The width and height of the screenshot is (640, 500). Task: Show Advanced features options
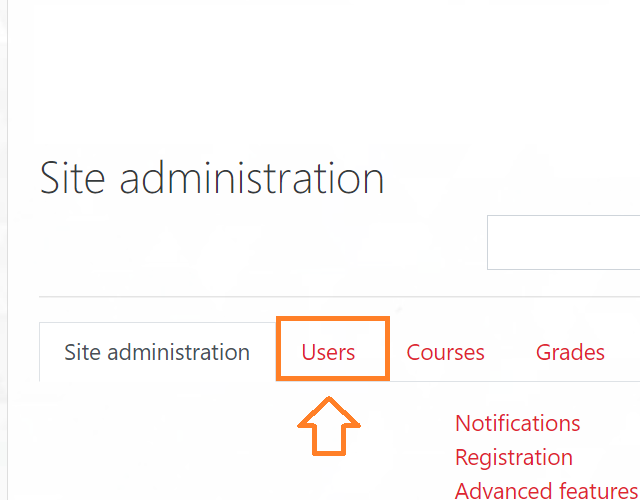coord(546,490)
